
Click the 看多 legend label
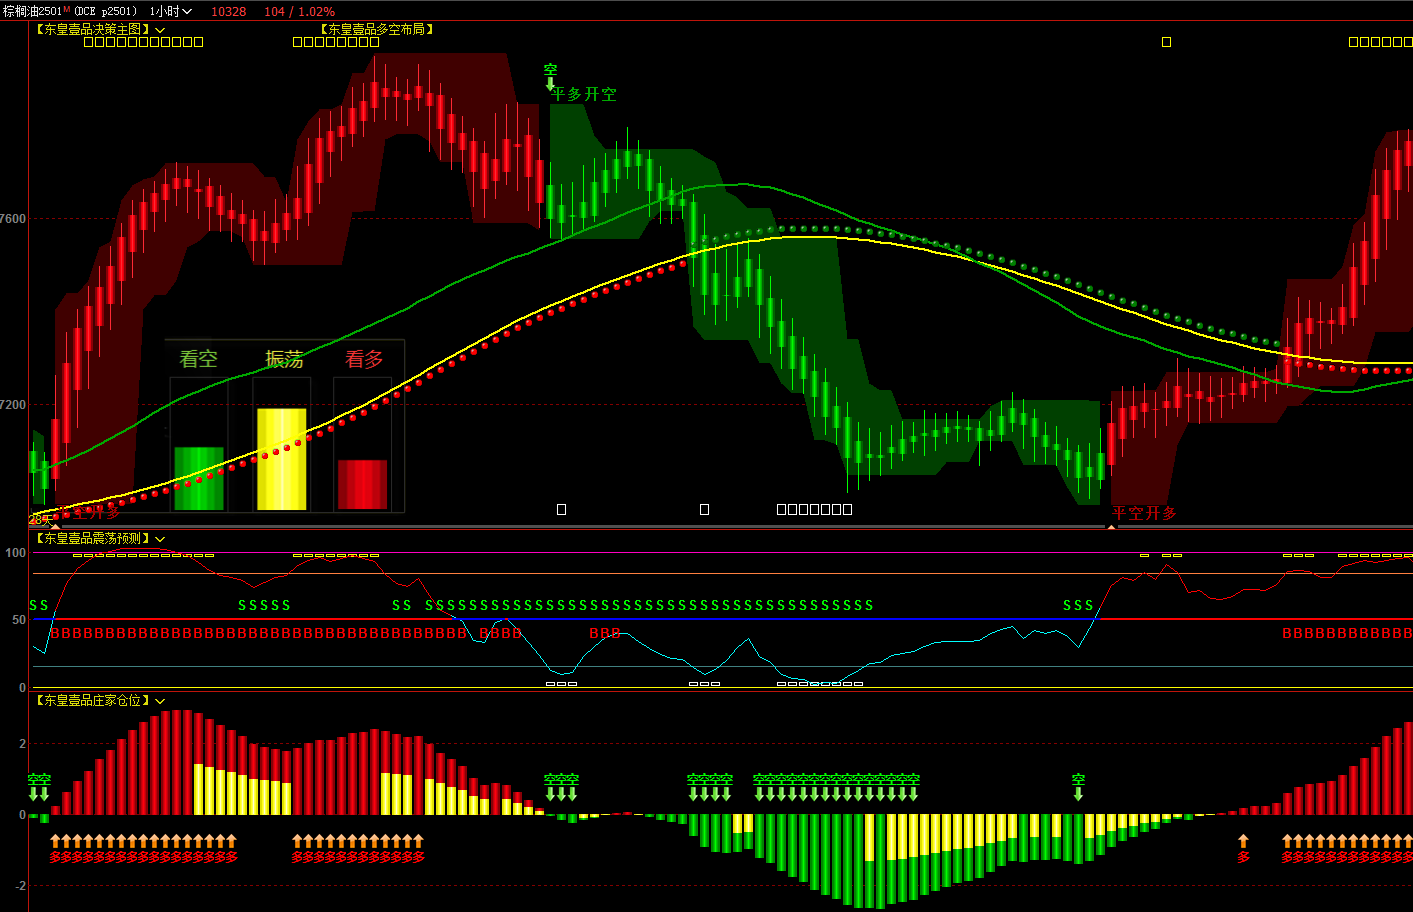pos(364,358)
